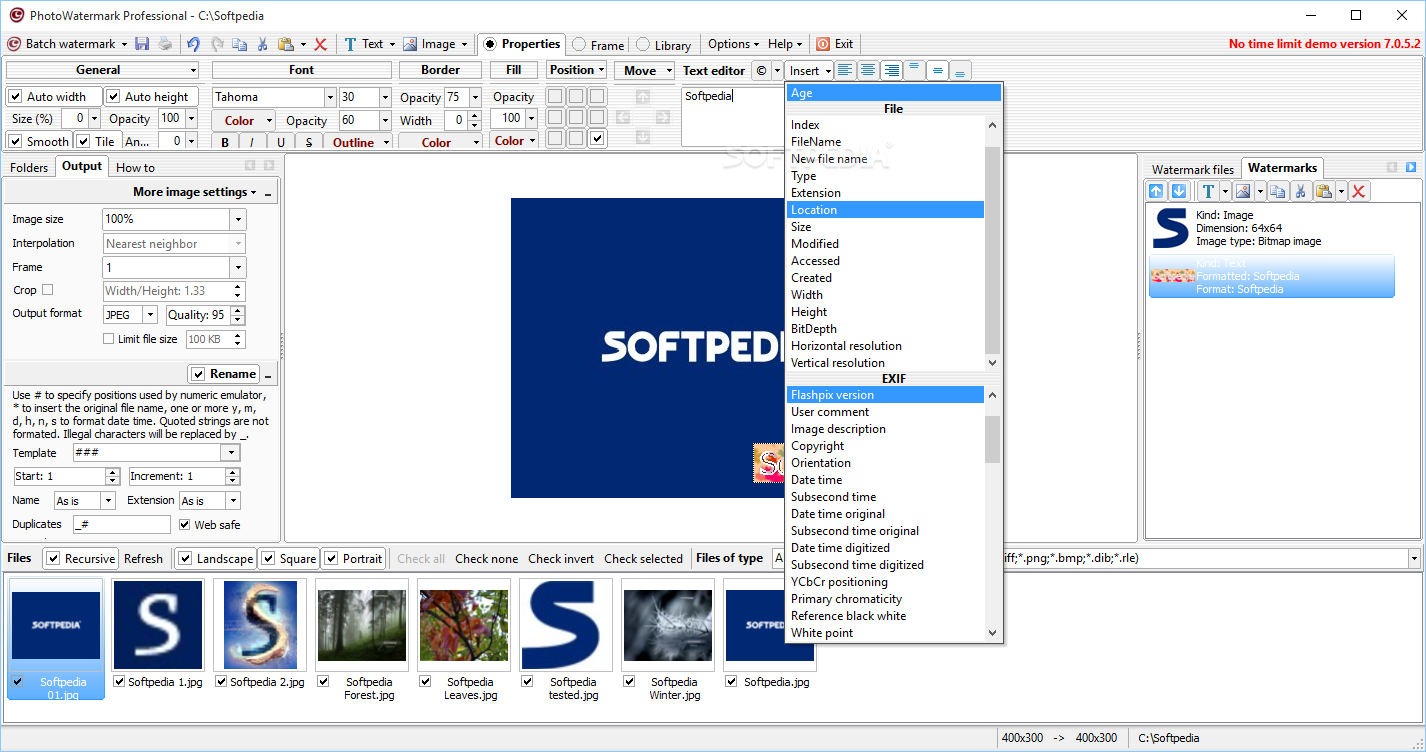This screenshot has height=752, width=1426.
Task: Align watermark text to the right
Action: tap(891, 70)
